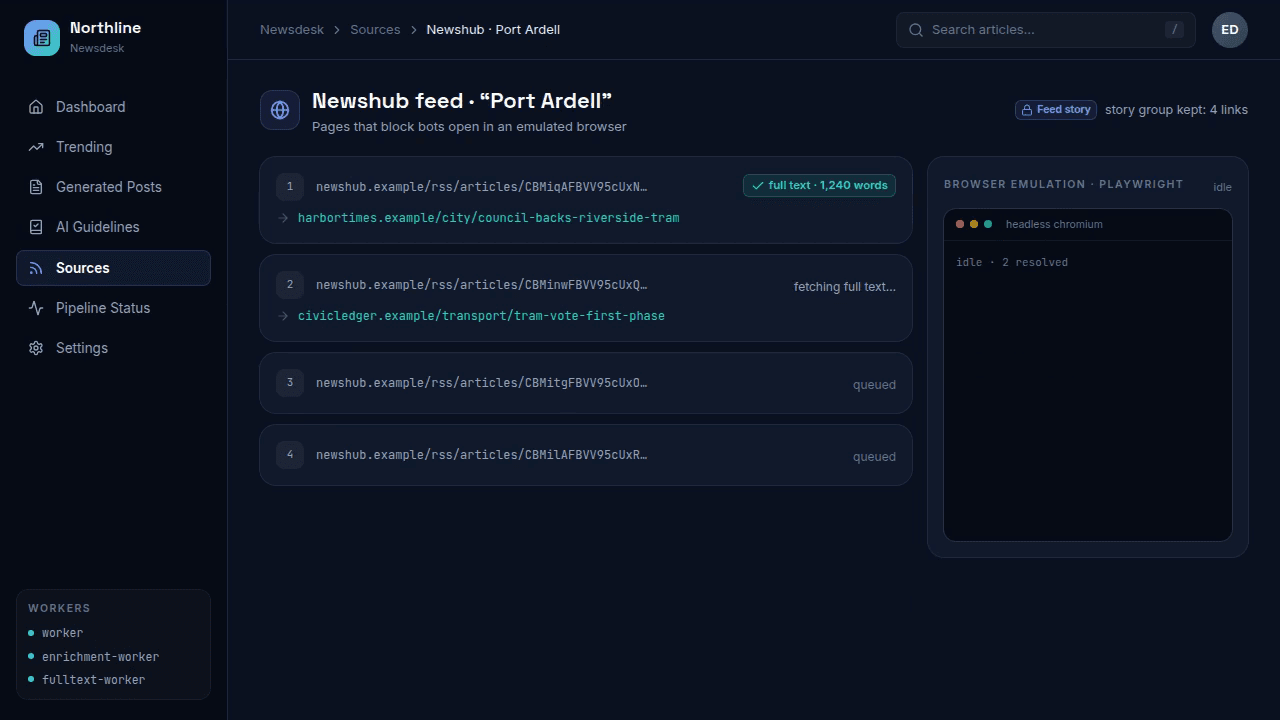Click the Sources RSS icon

[x=36, y=268]
